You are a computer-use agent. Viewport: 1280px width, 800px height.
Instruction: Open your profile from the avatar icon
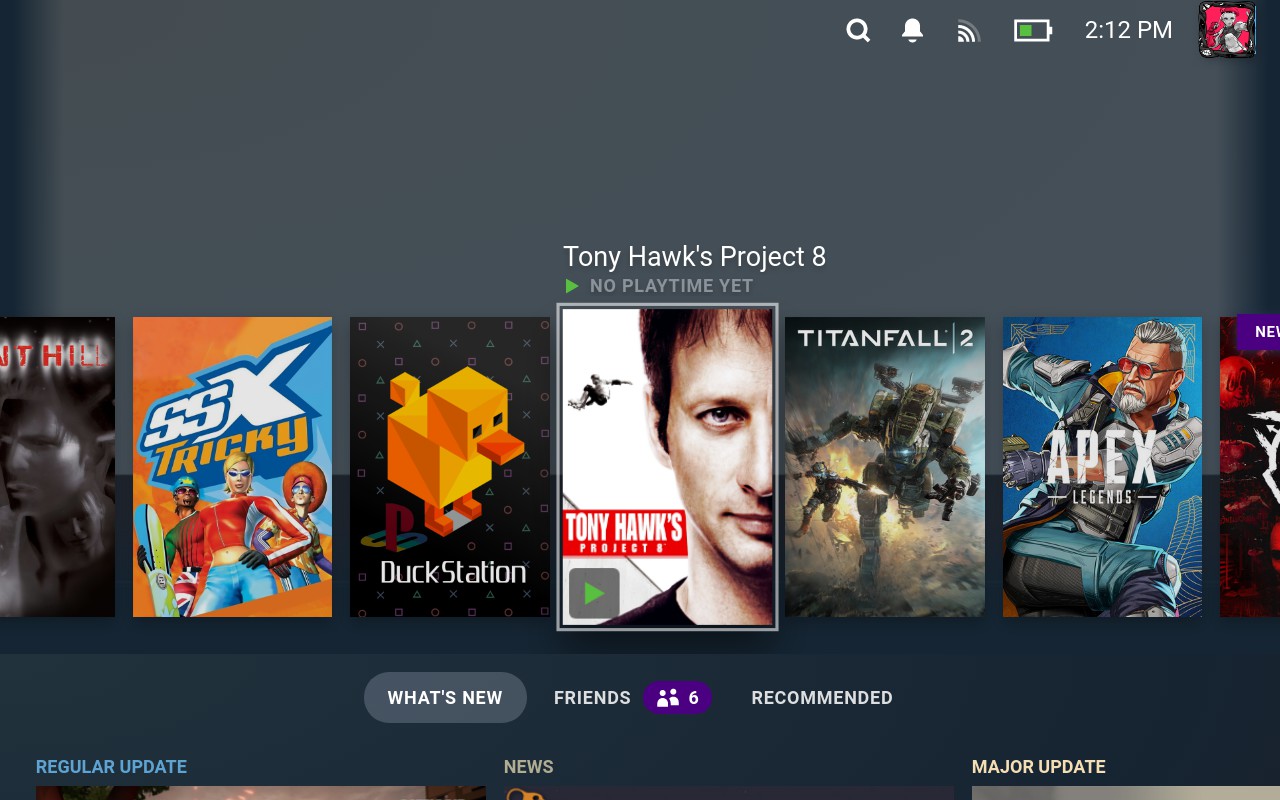[1226, 30]
